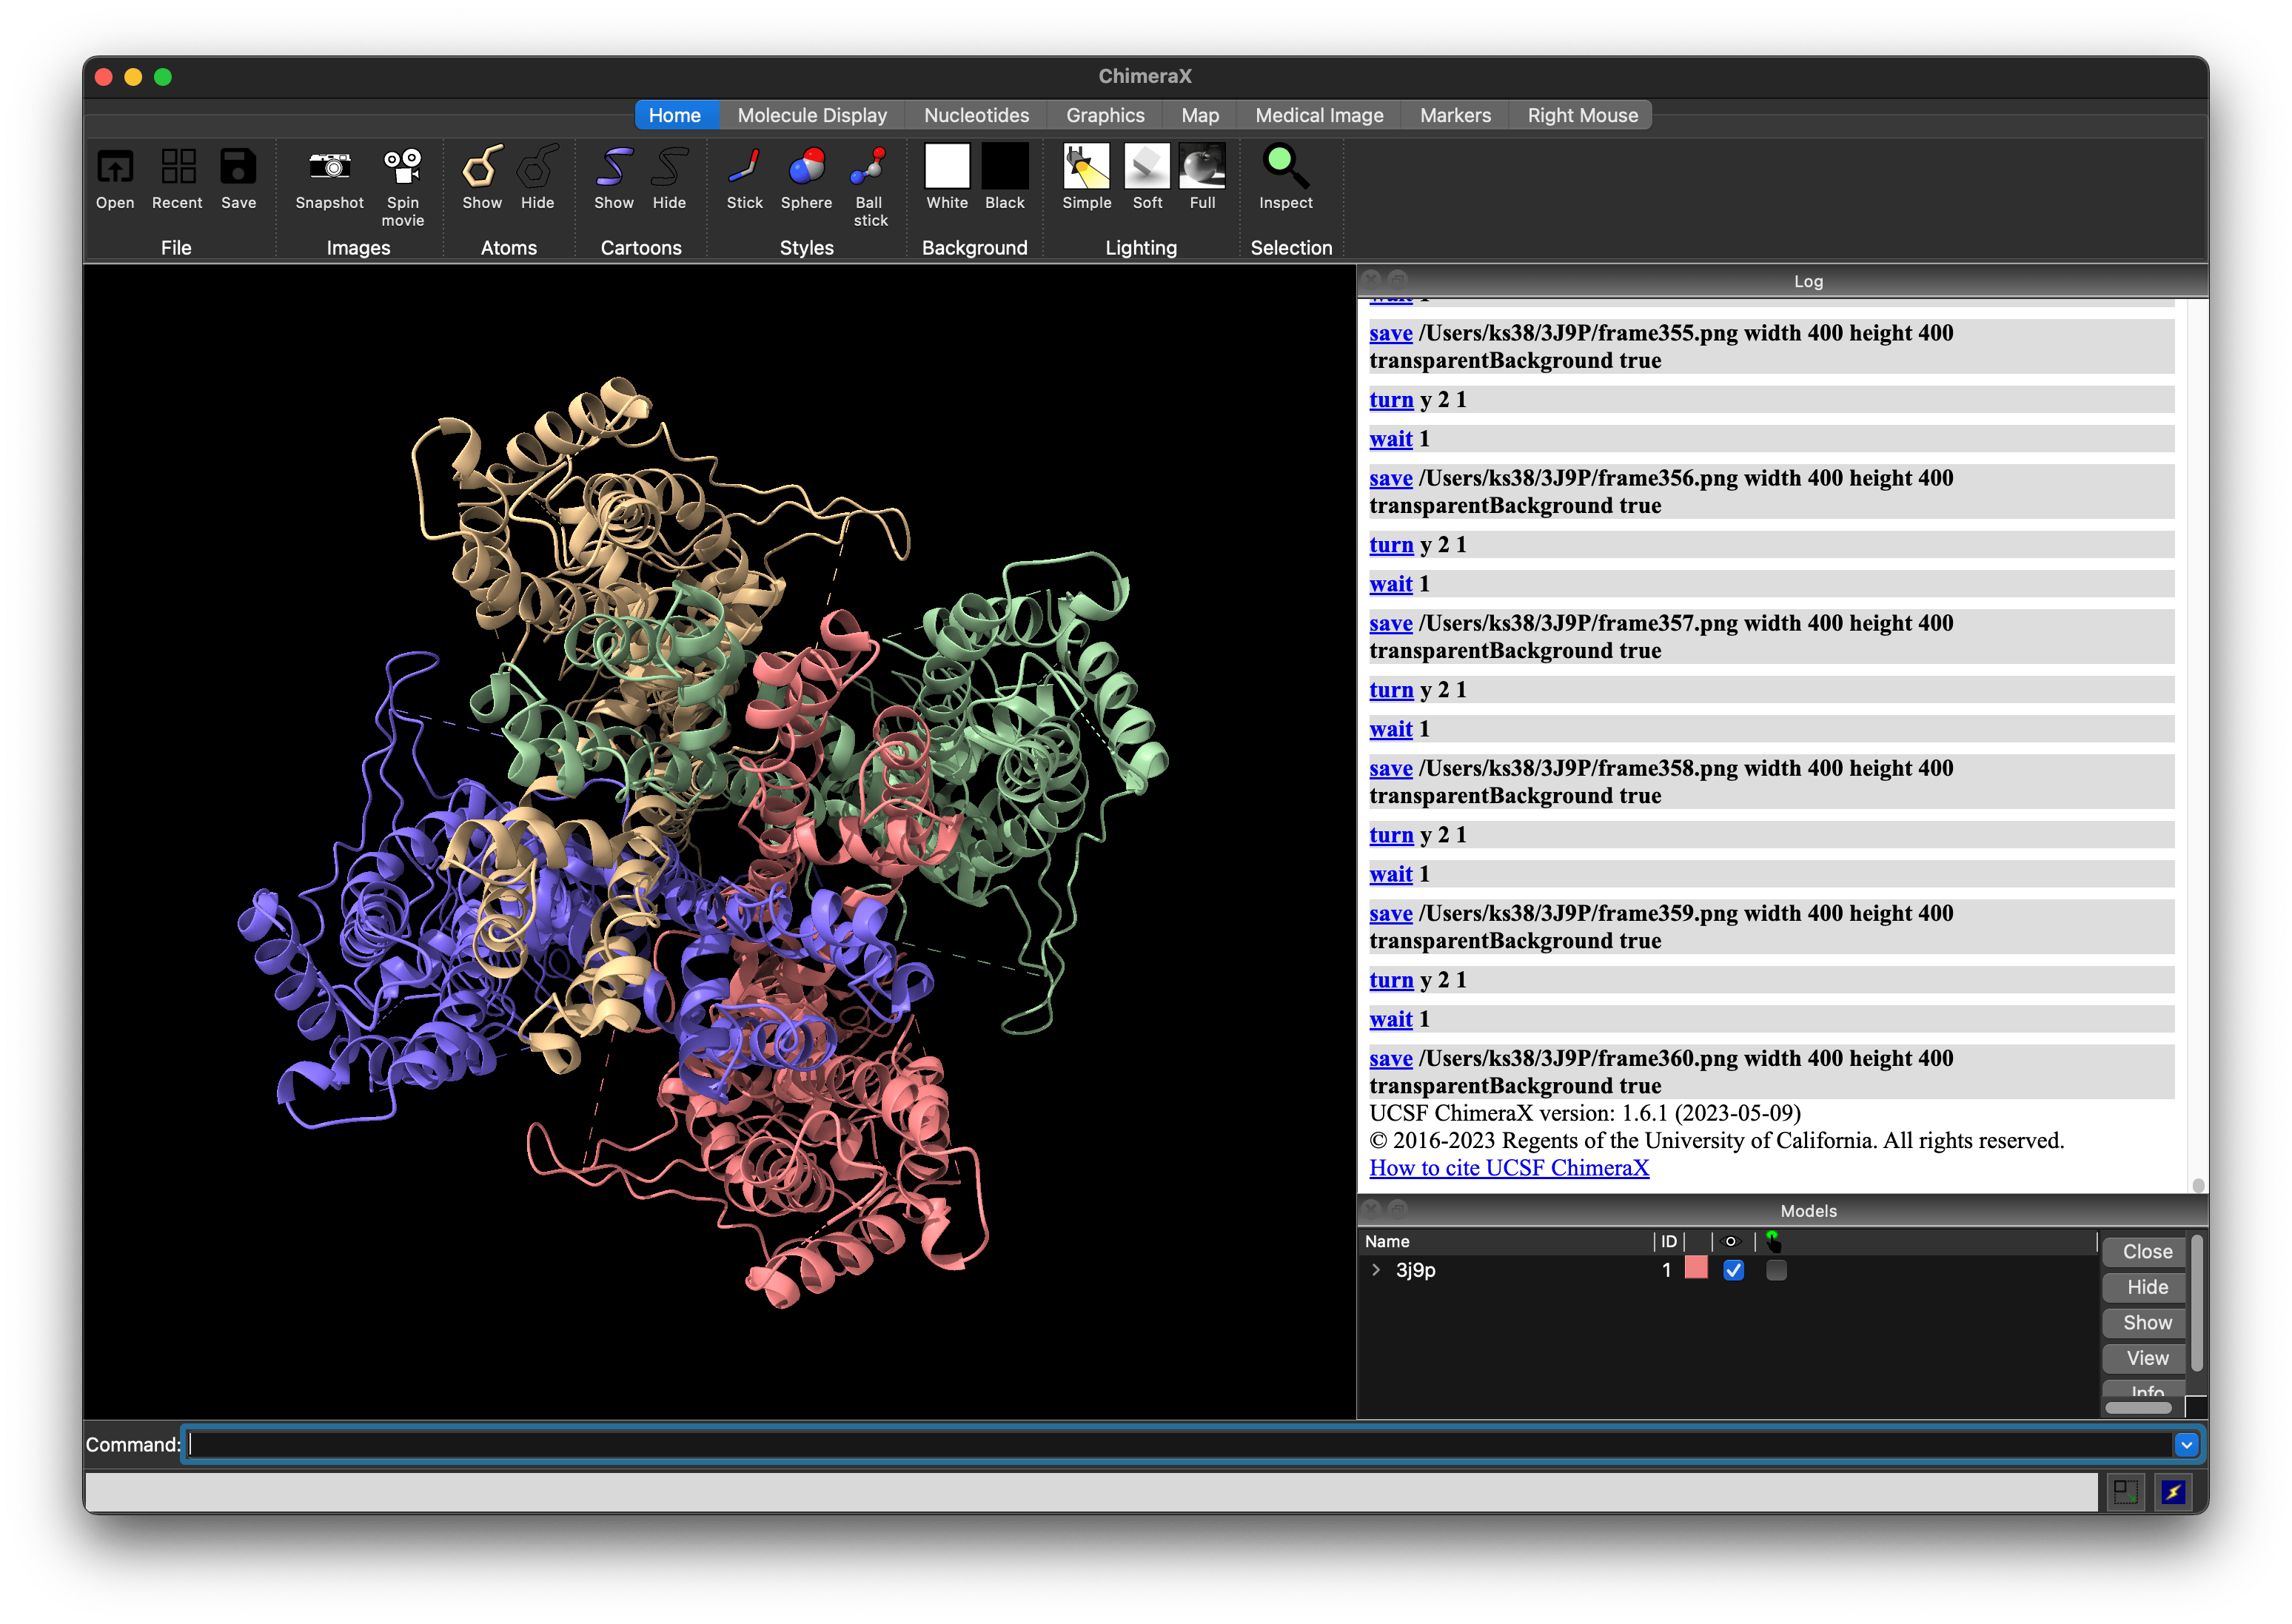Open the Right Mouse tab

1582,115
